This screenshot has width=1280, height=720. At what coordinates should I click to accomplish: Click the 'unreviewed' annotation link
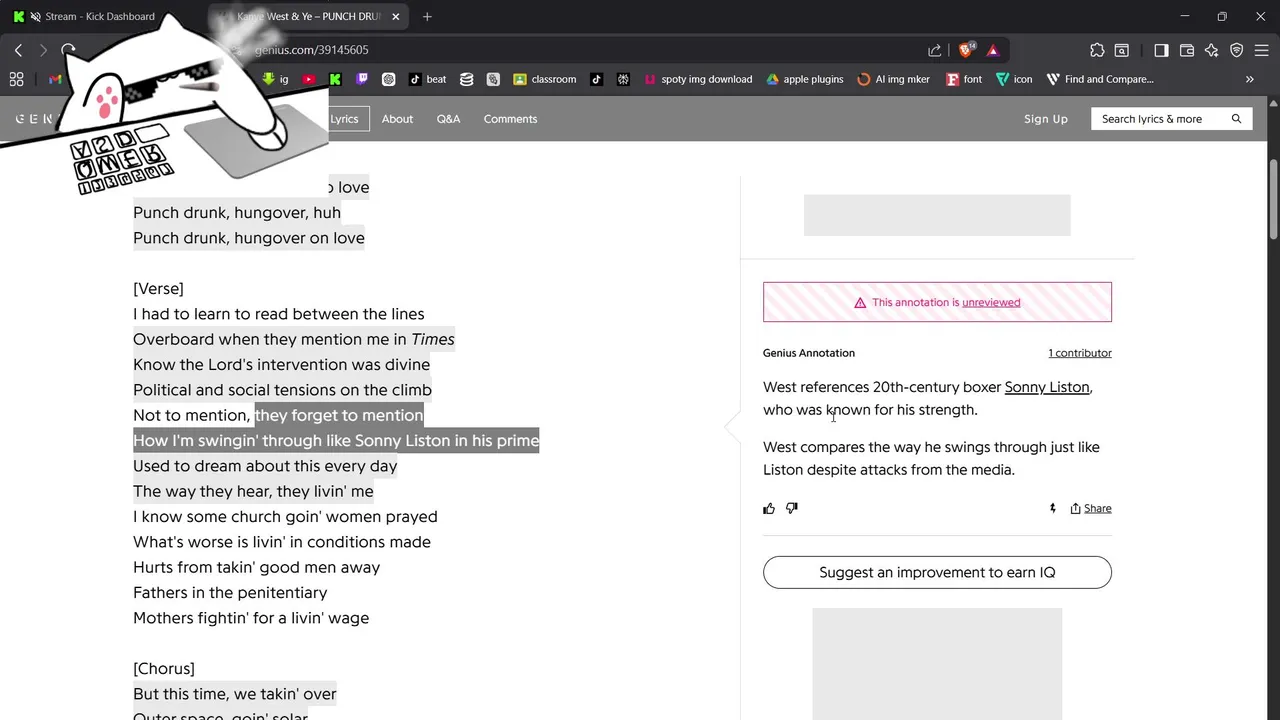tap(991, 302)
